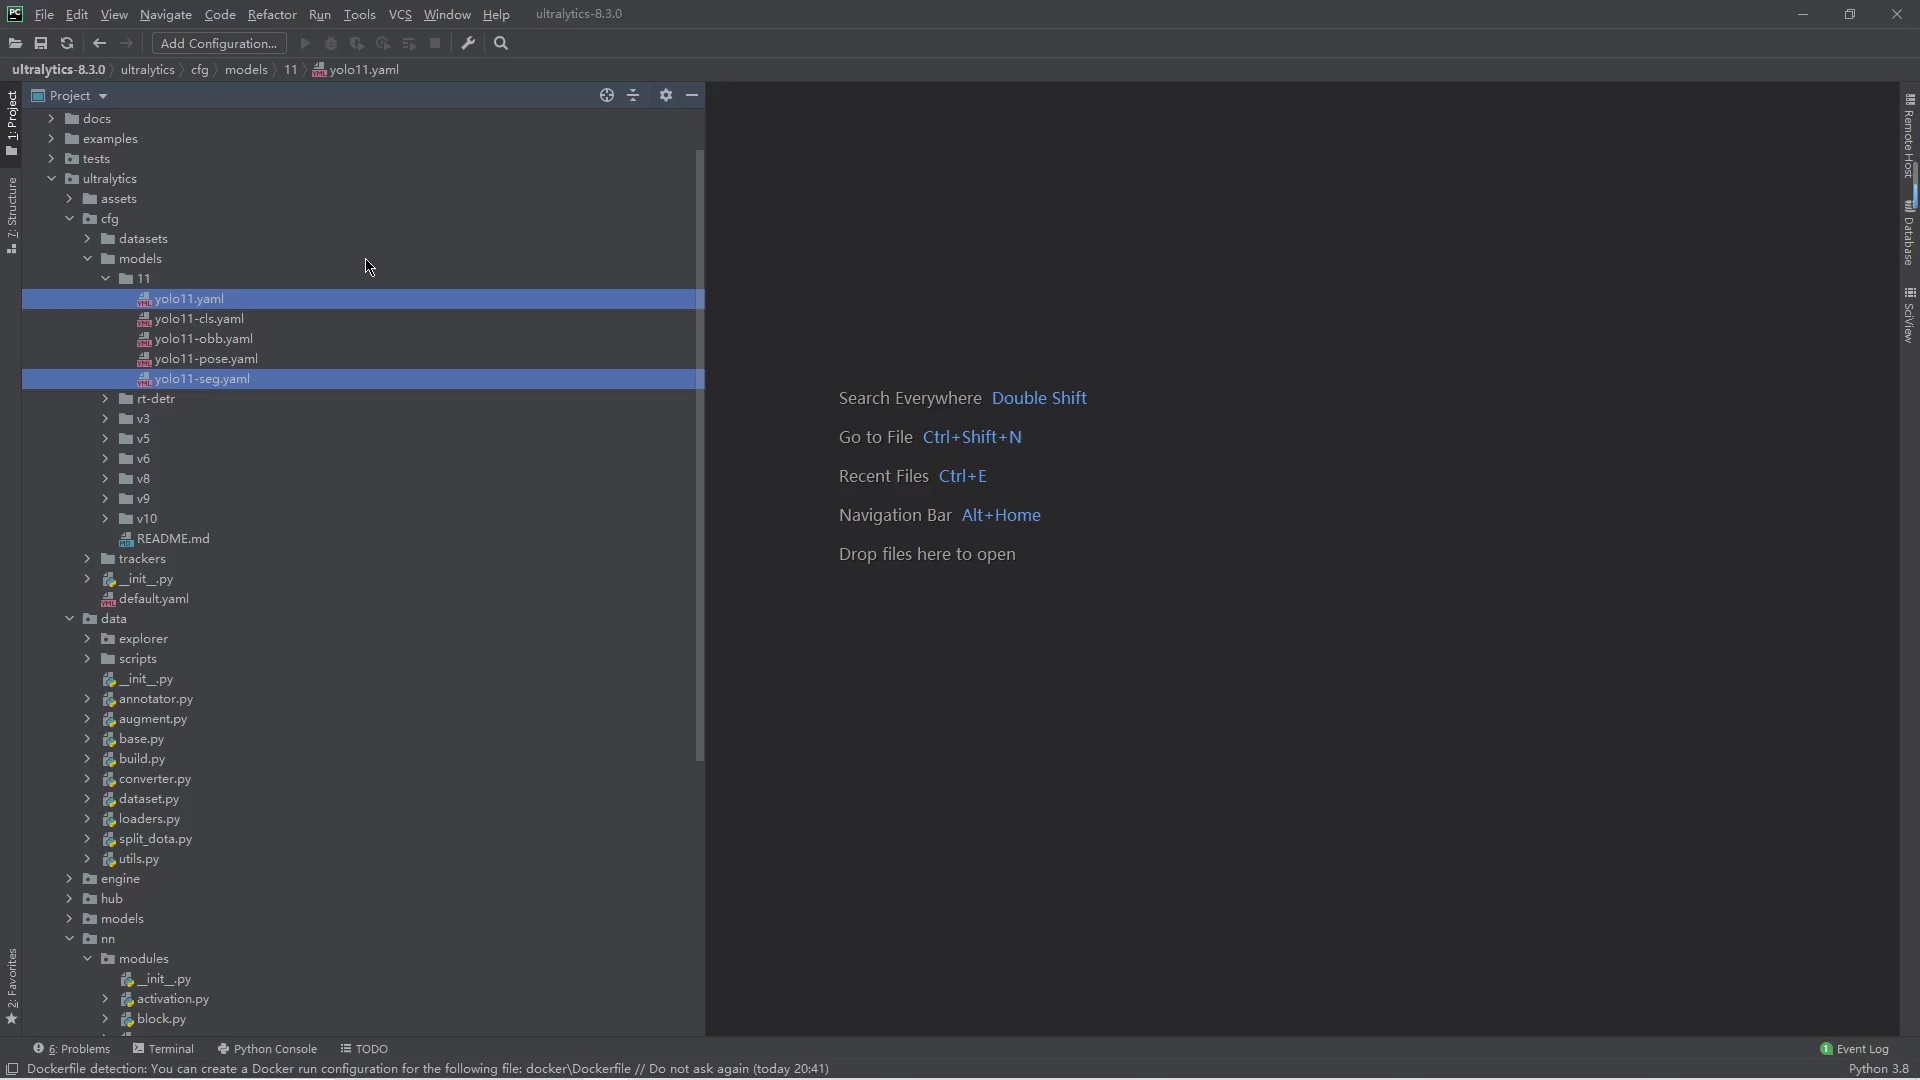Click the Add Configuration button
Viewport: 1920px width, 1080px height.
(219, 44)
